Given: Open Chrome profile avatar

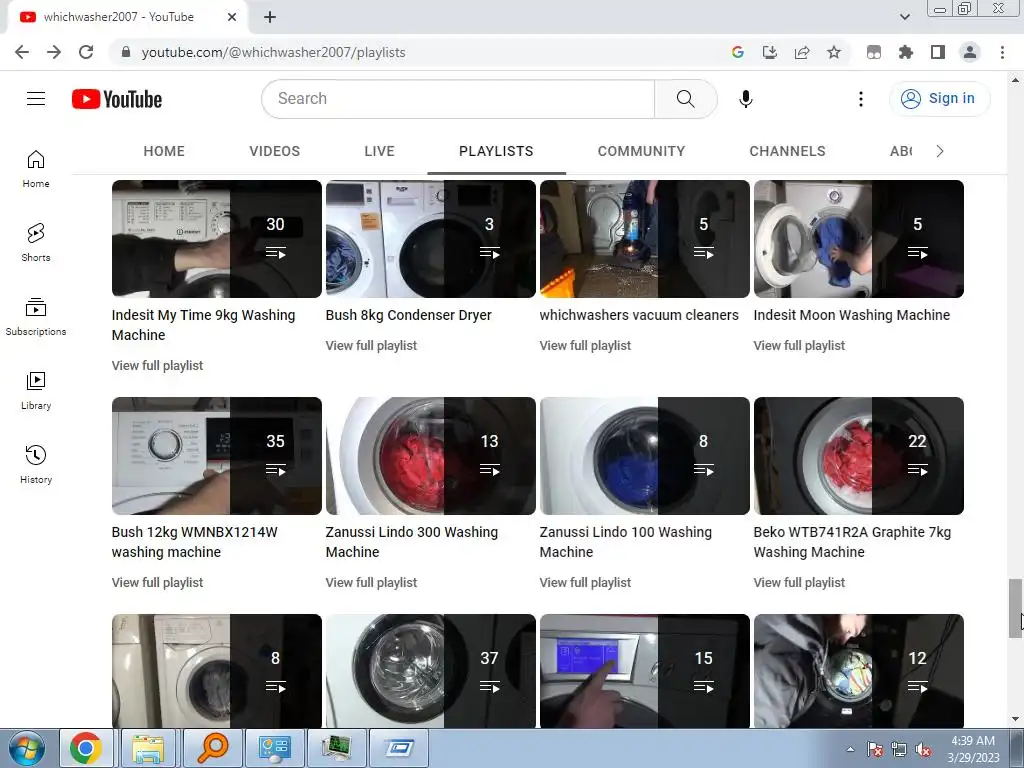Looking at the screenshot, I should 970,52.
